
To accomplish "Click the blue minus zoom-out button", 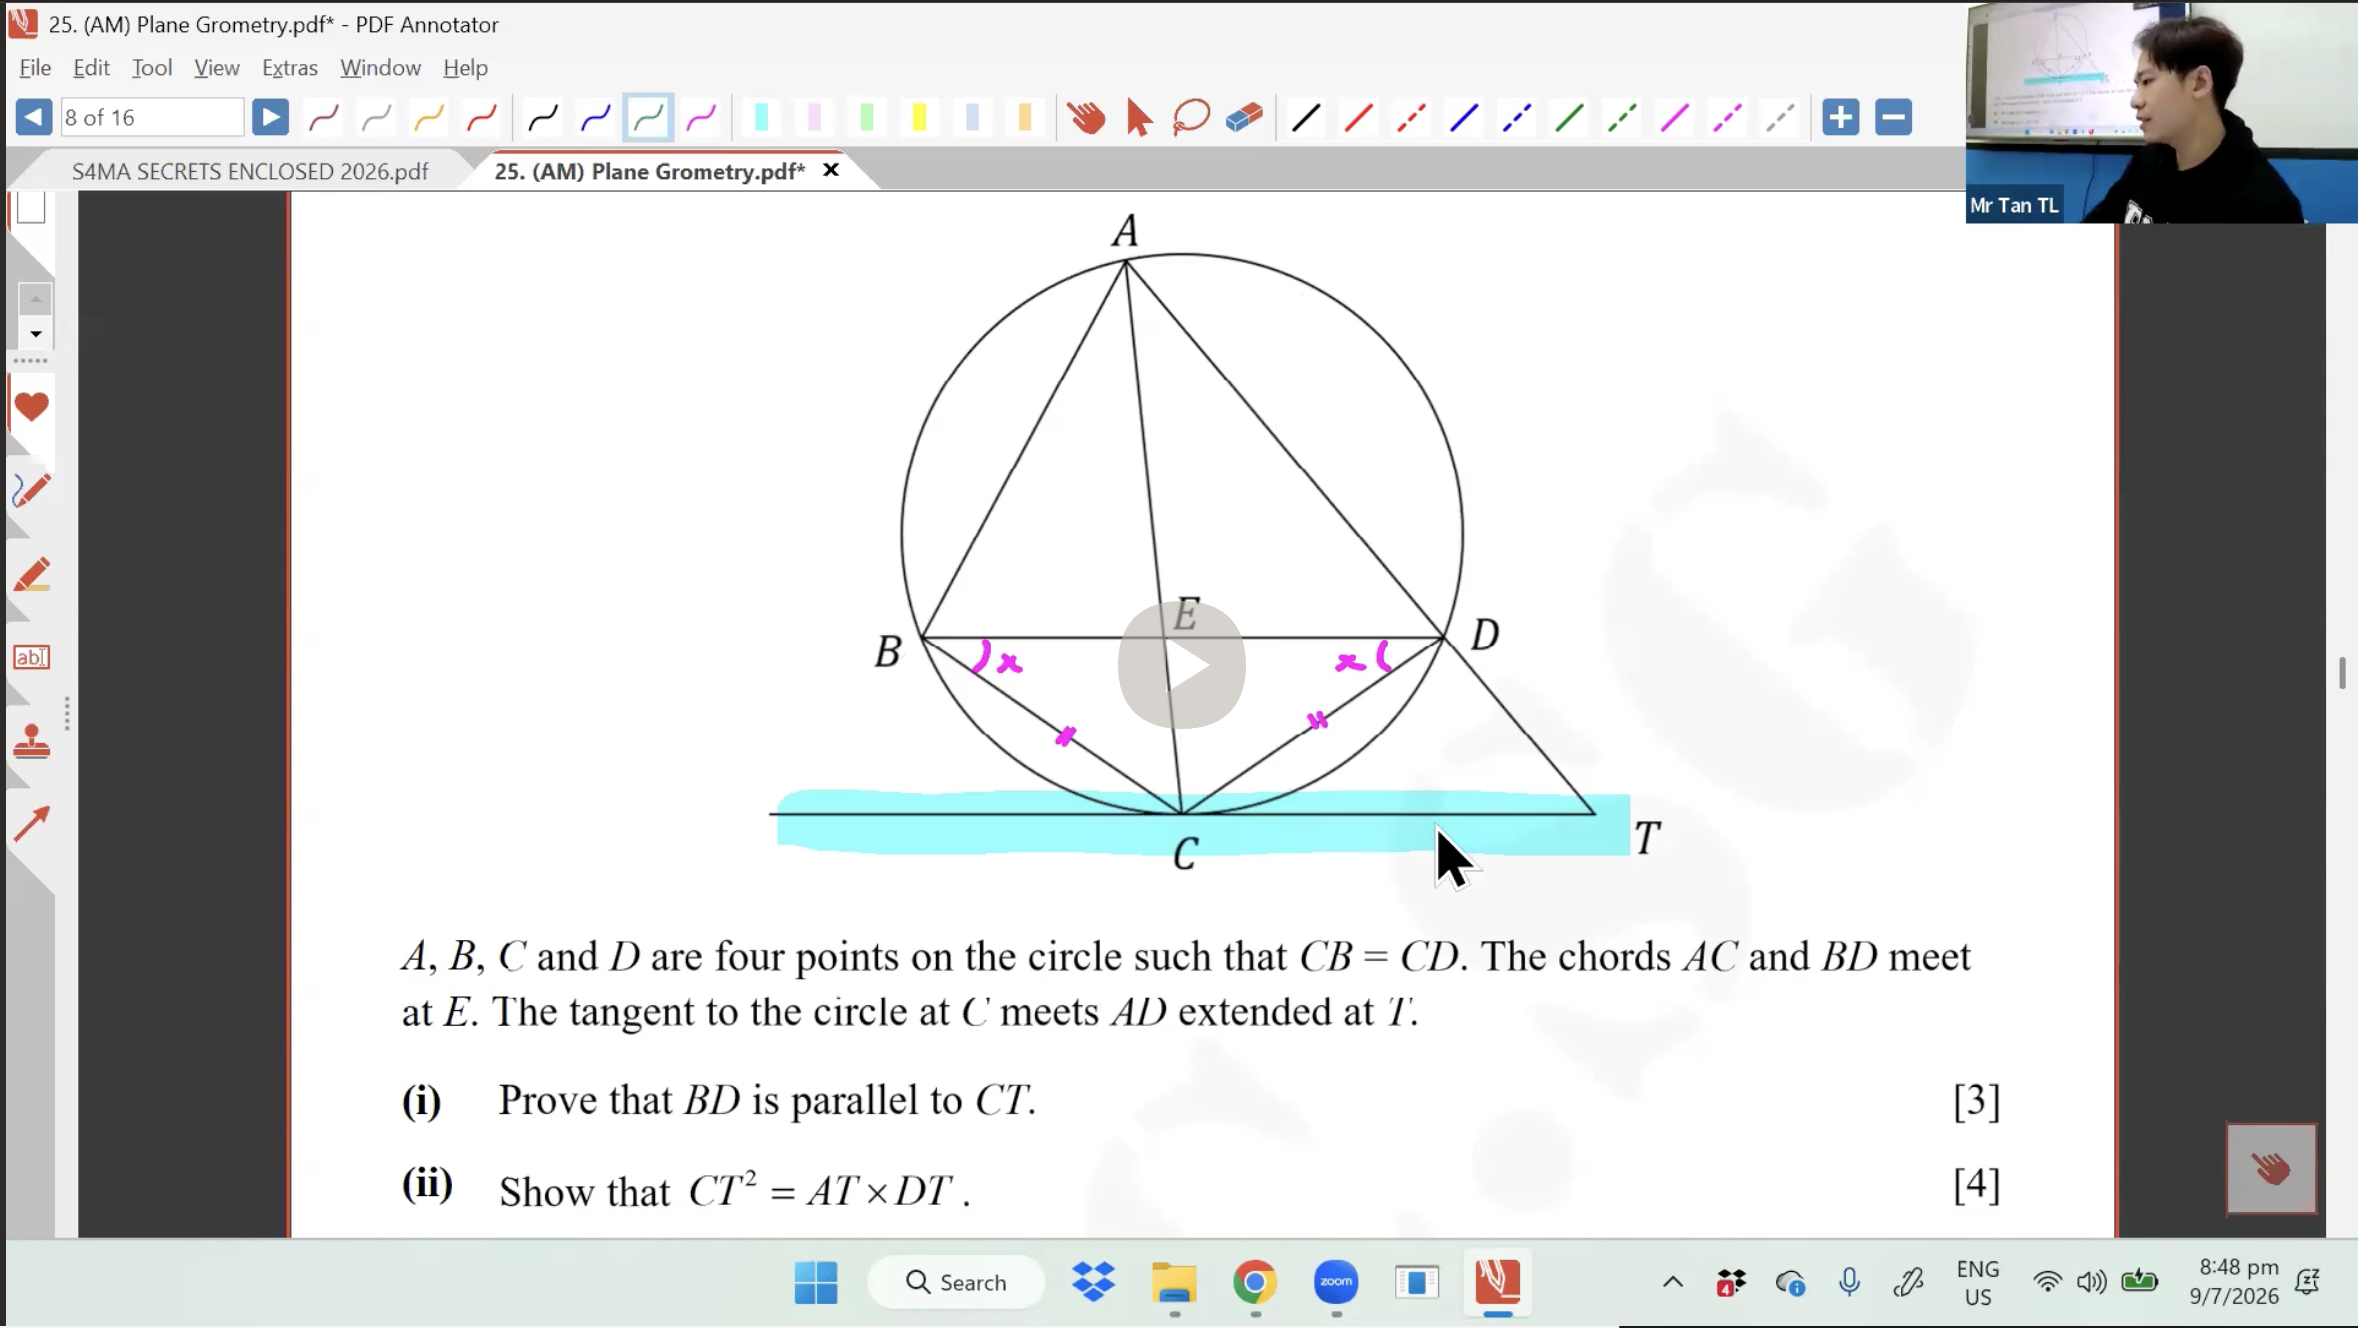I will [x=1893, y=117].
